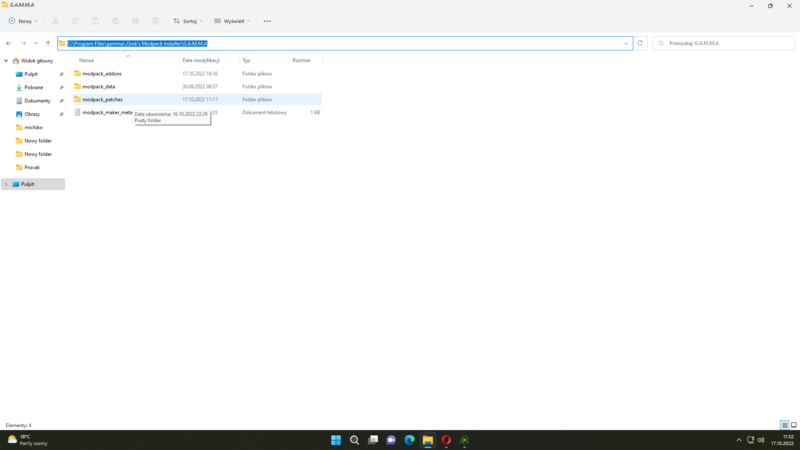Collapse the Widok główny tree section
The image size is (800, 450).
click(x=6, y=61)
